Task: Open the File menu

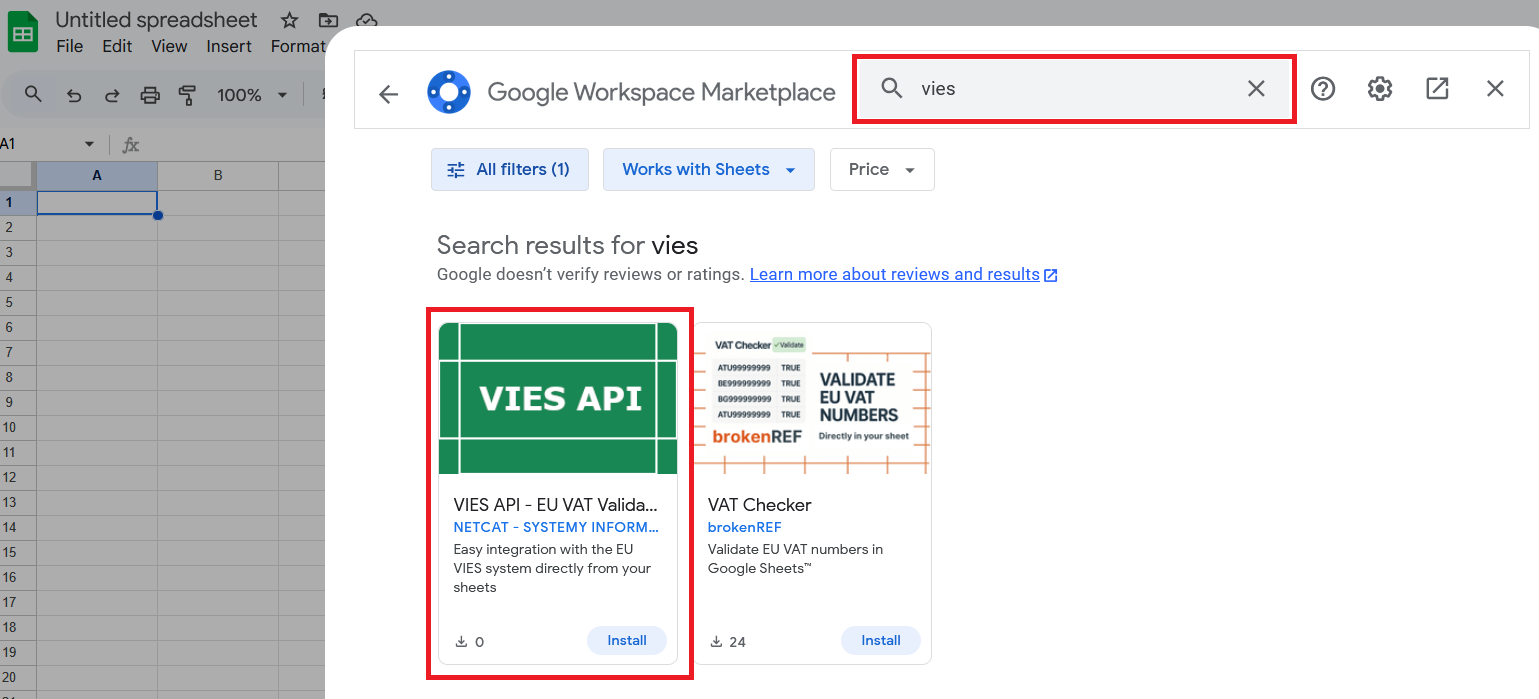Action: [69, 46]
